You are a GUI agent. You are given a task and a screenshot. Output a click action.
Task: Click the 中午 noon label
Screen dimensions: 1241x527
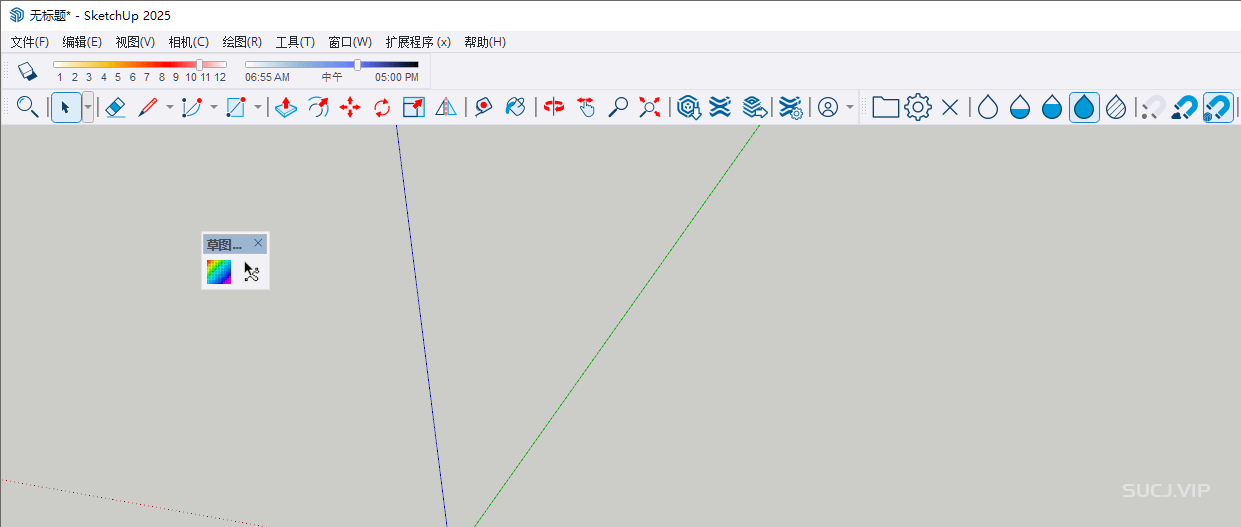pyautogui.click(x=332, y=77)
